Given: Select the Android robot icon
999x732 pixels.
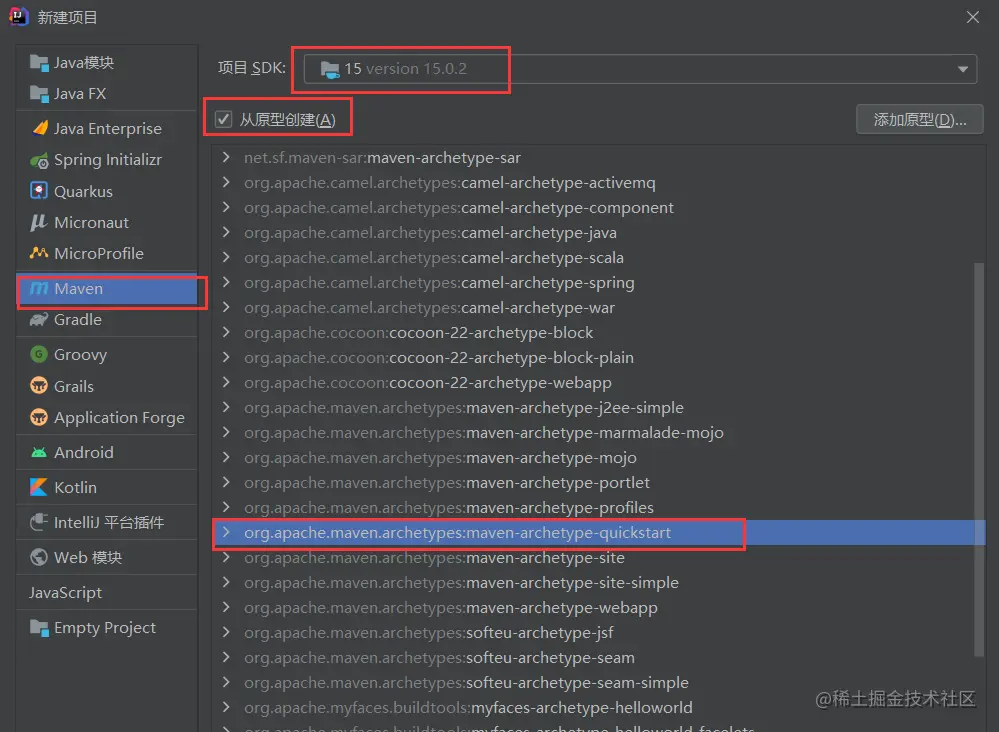Looking at the screenshot, I should 39,452.
